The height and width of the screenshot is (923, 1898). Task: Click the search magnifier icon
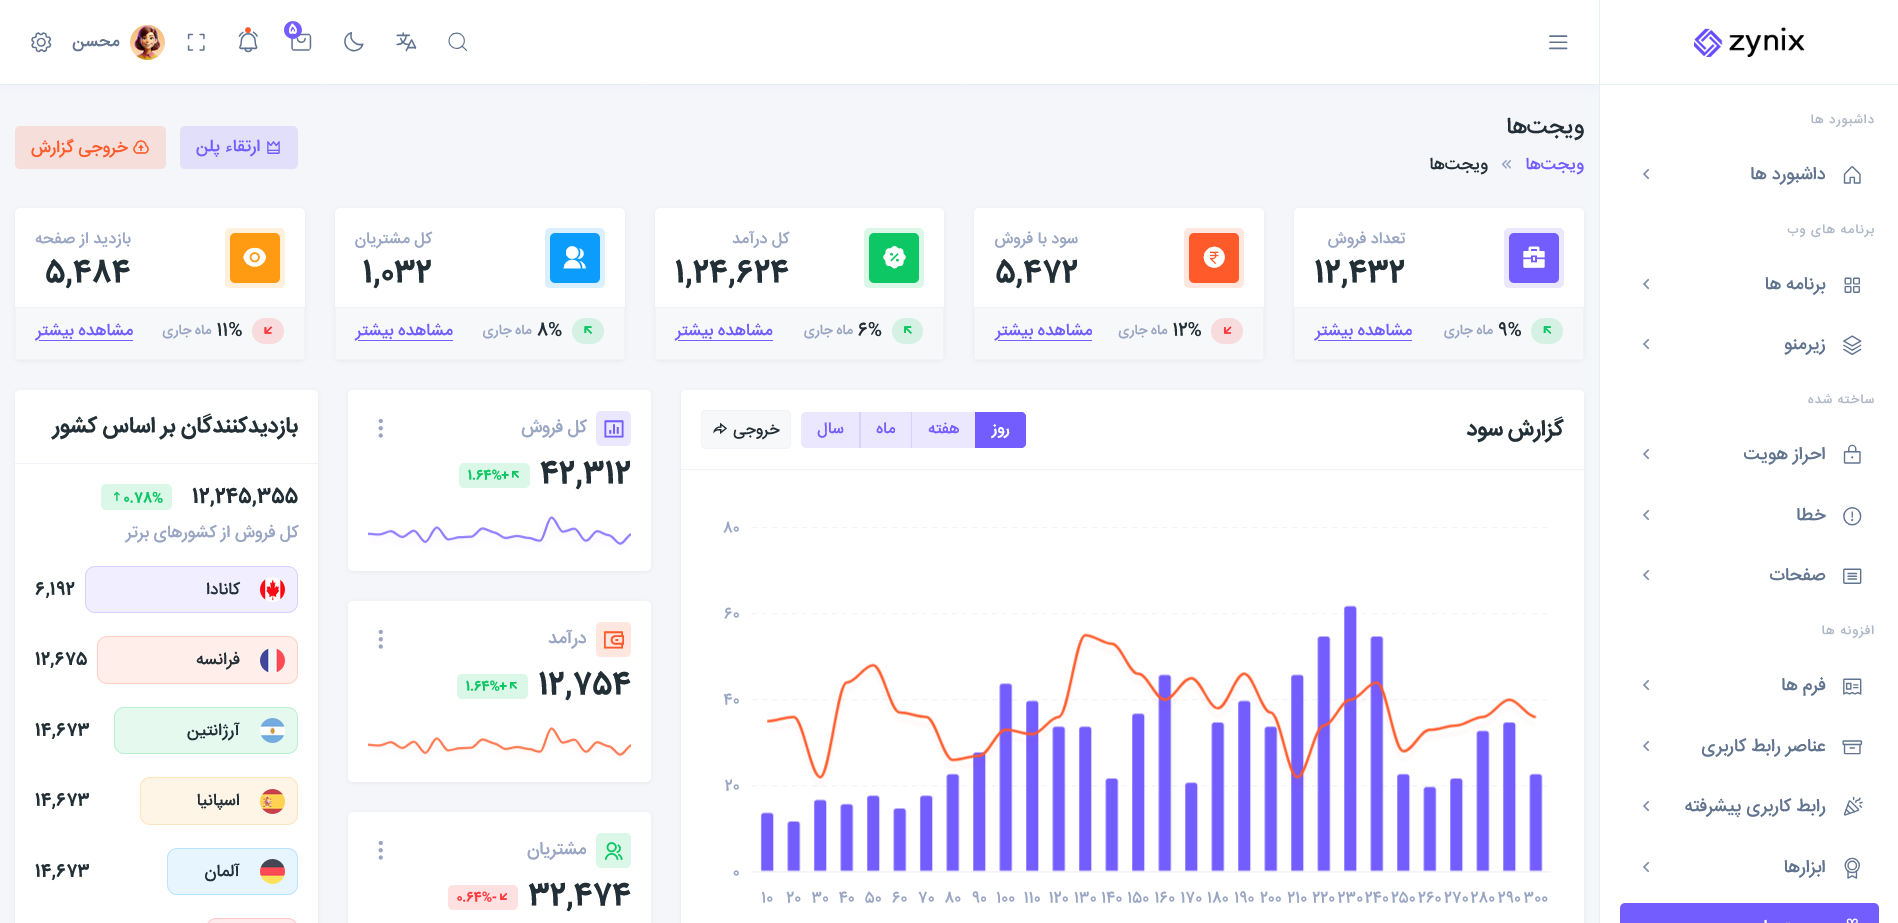point(458,42)
